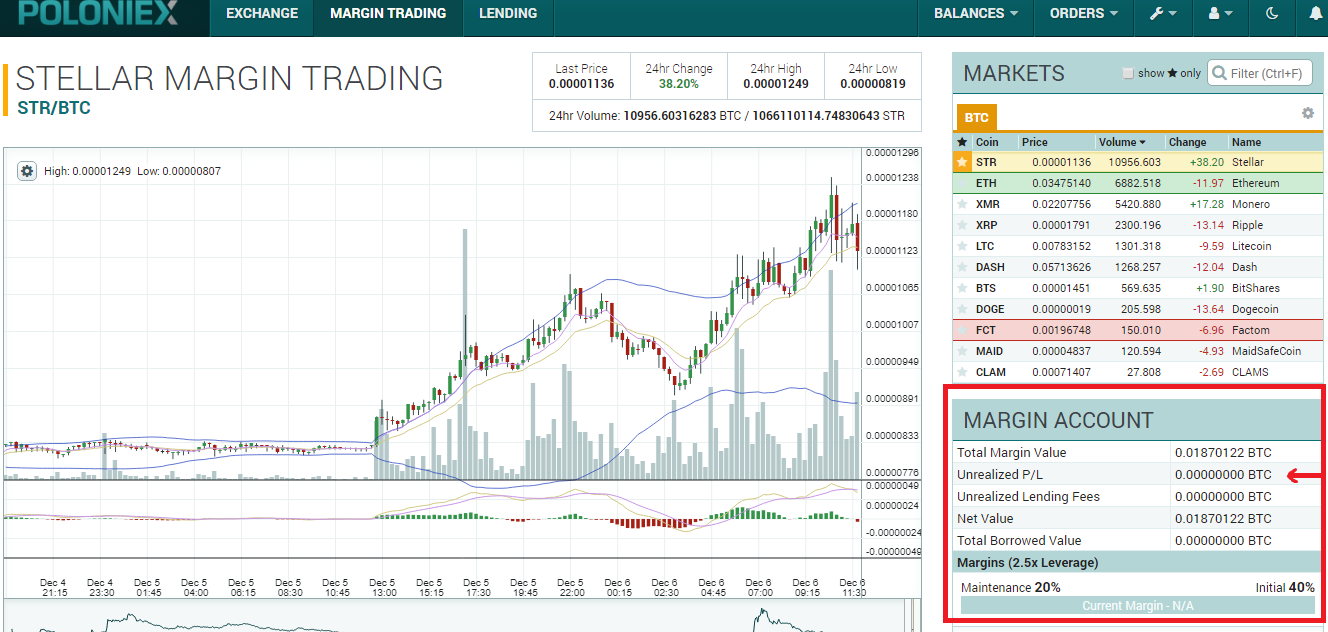Click the Poloniex logo
The image size is (1328, 632).
click(98, 14)
